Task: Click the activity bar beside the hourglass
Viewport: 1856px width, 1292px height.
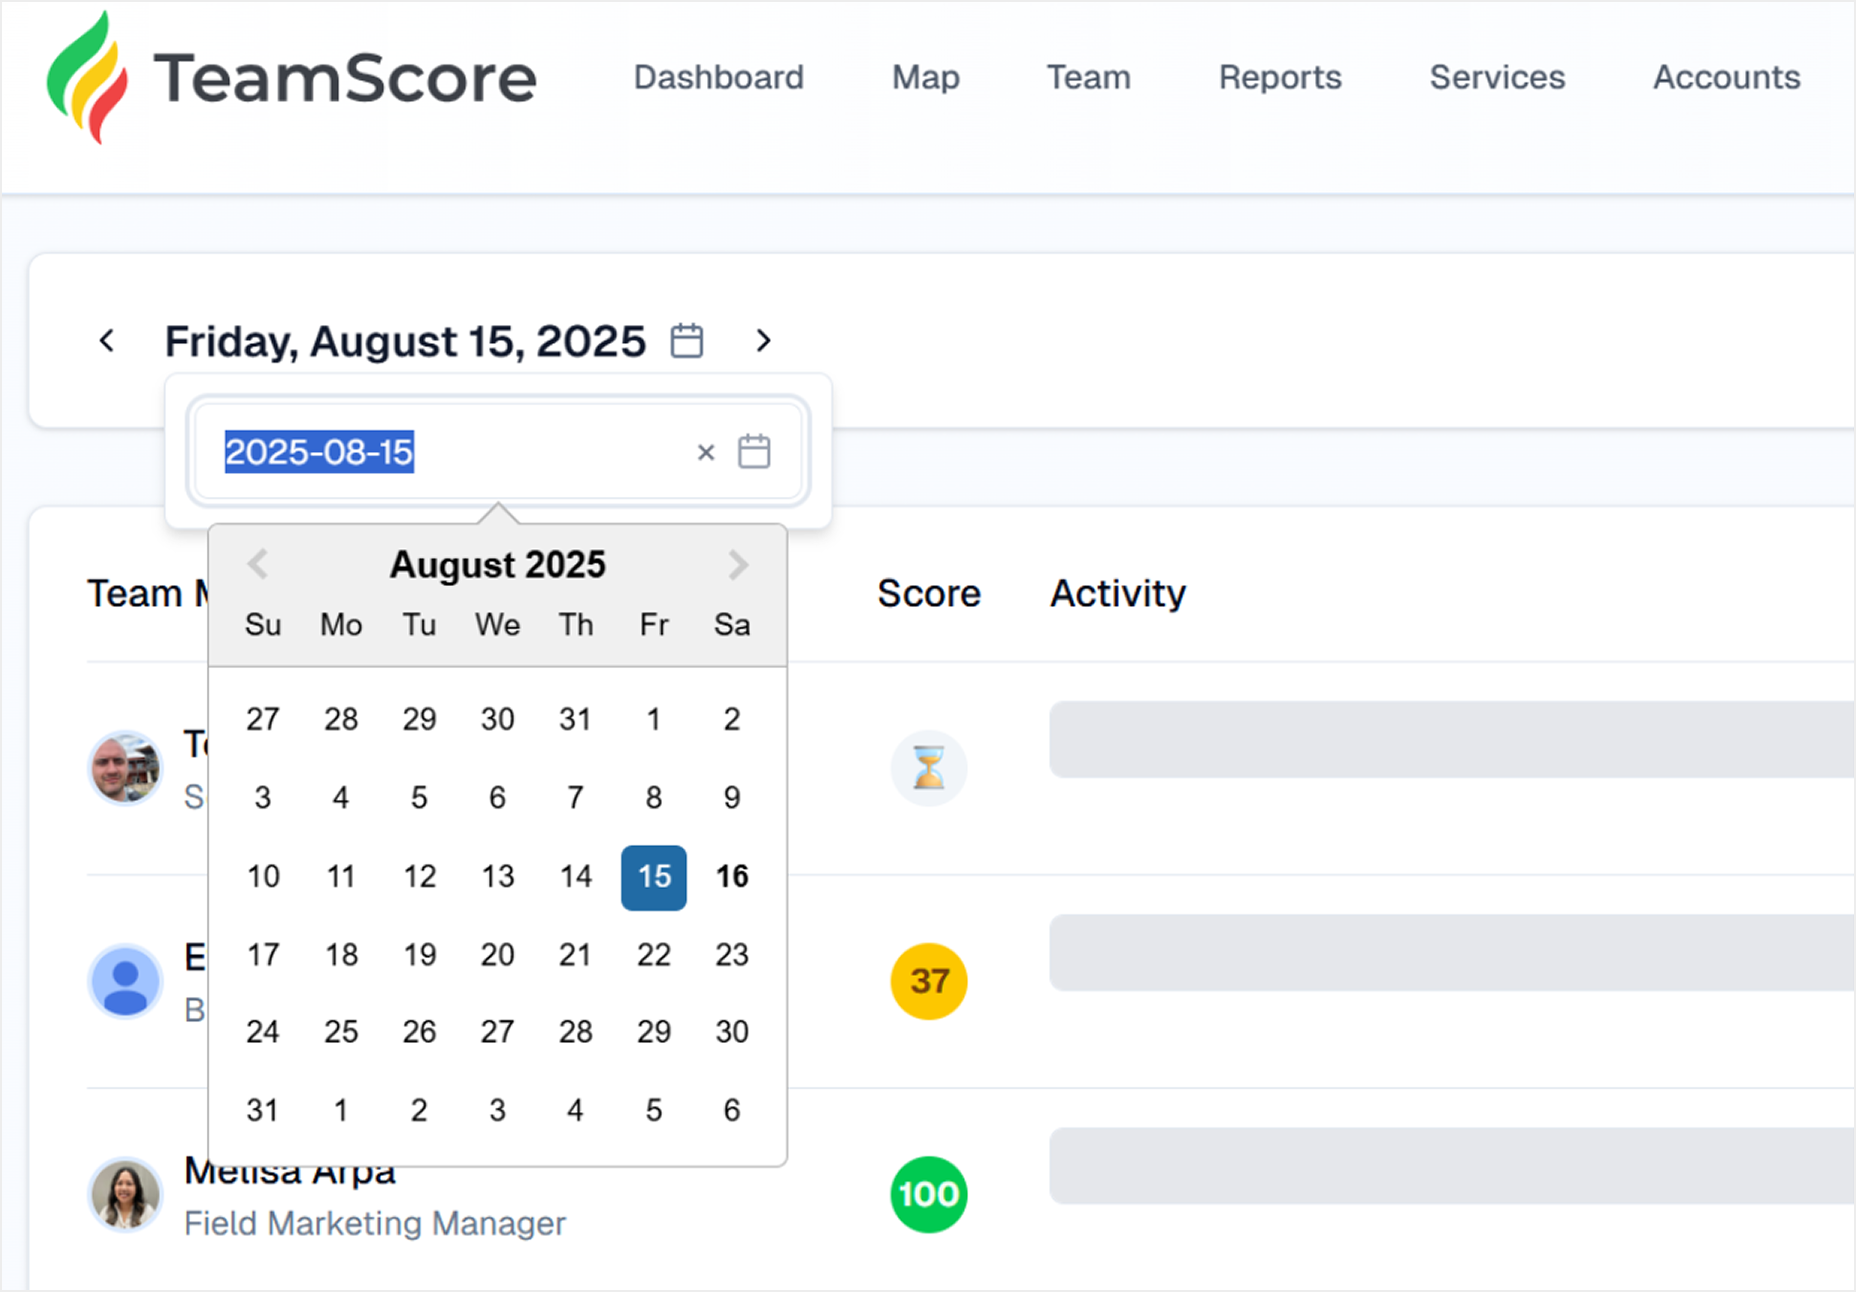Action: (1452, 739)
